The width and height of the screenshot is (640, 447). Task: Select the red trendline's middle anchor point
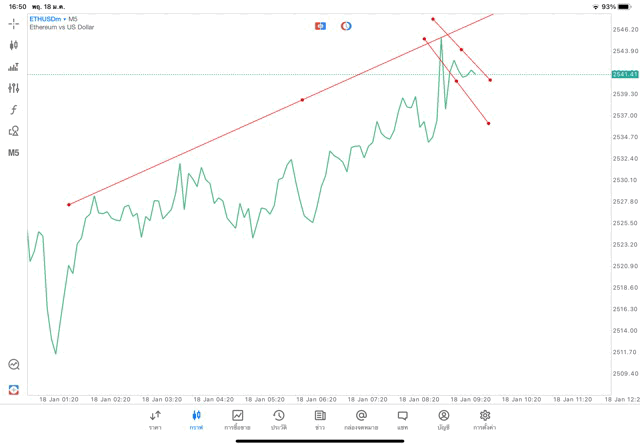302,99
